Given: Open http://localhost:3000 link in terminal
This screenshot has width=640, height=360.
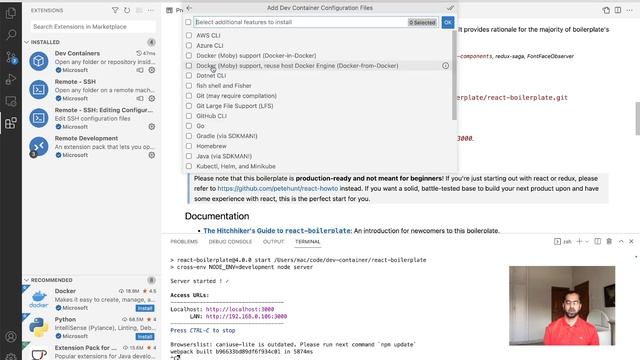Looking at the screenshot, I should tap(240, 309).
